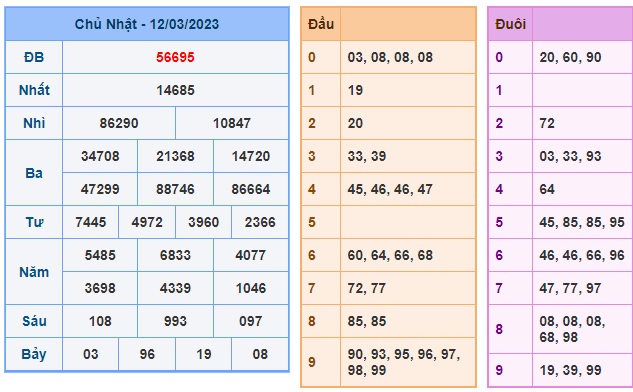Click Năm prize number 1046
The image size is (633, 392).
click(251, 288)
